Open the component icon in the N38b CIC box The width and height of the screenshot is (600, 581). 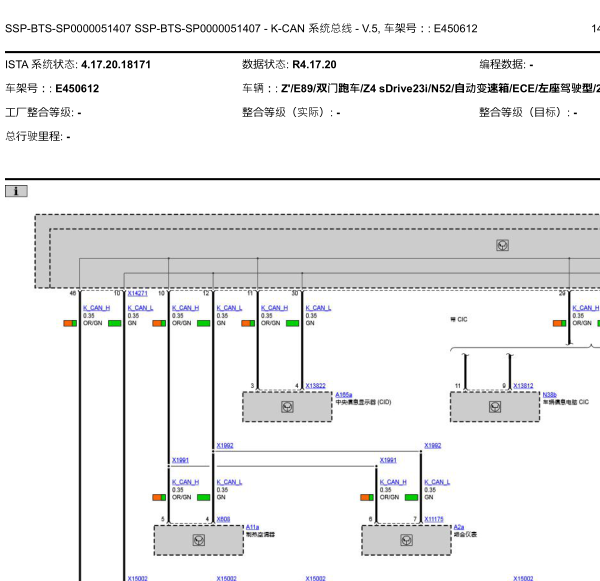coord(495,407)
